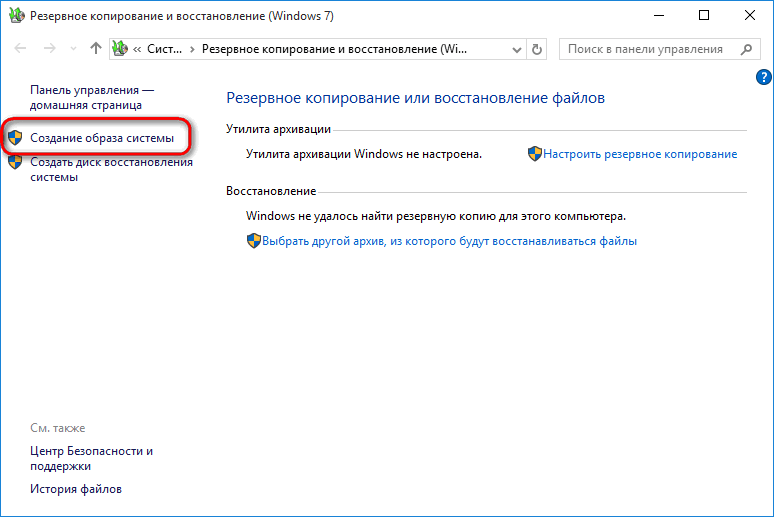
Task: Open История файлов link
Action: (76, 489)
